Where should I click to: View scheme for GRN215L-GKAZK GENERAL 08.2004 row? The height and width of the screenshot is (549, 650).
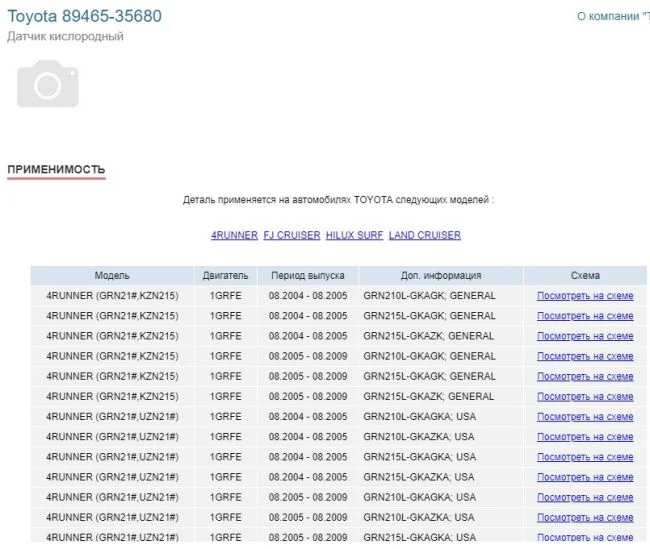(x=585, y=336)
